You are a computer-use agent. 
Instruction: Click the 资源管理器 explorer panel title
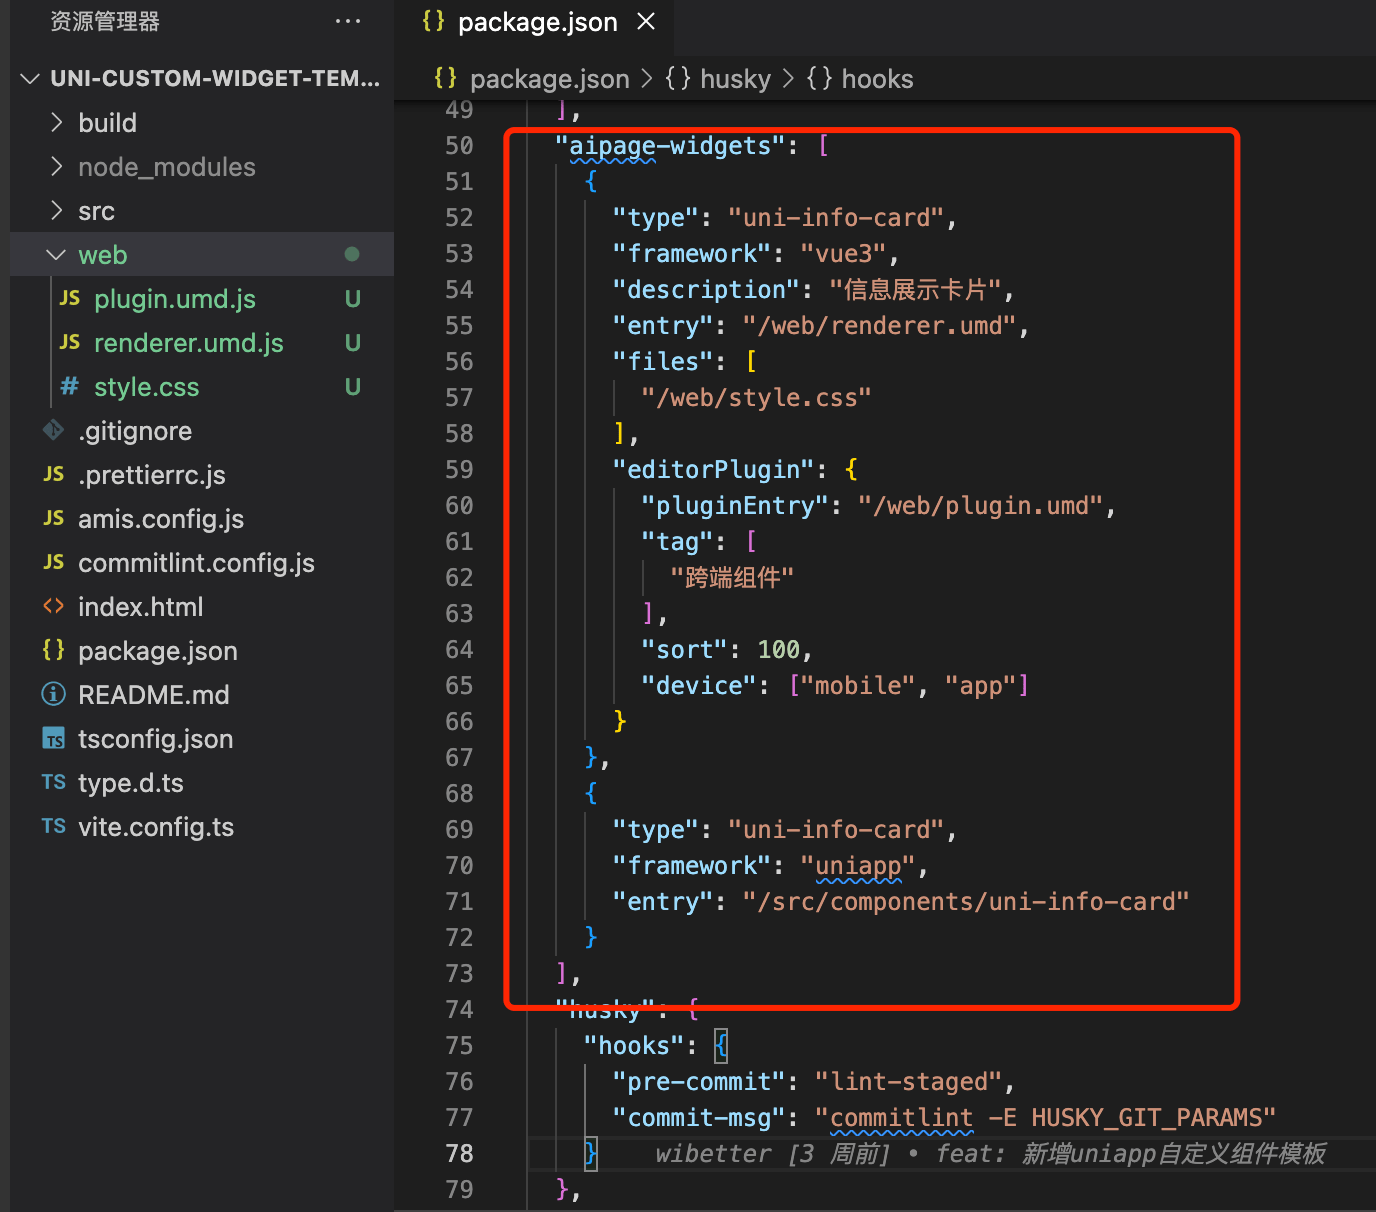(105, 22)
